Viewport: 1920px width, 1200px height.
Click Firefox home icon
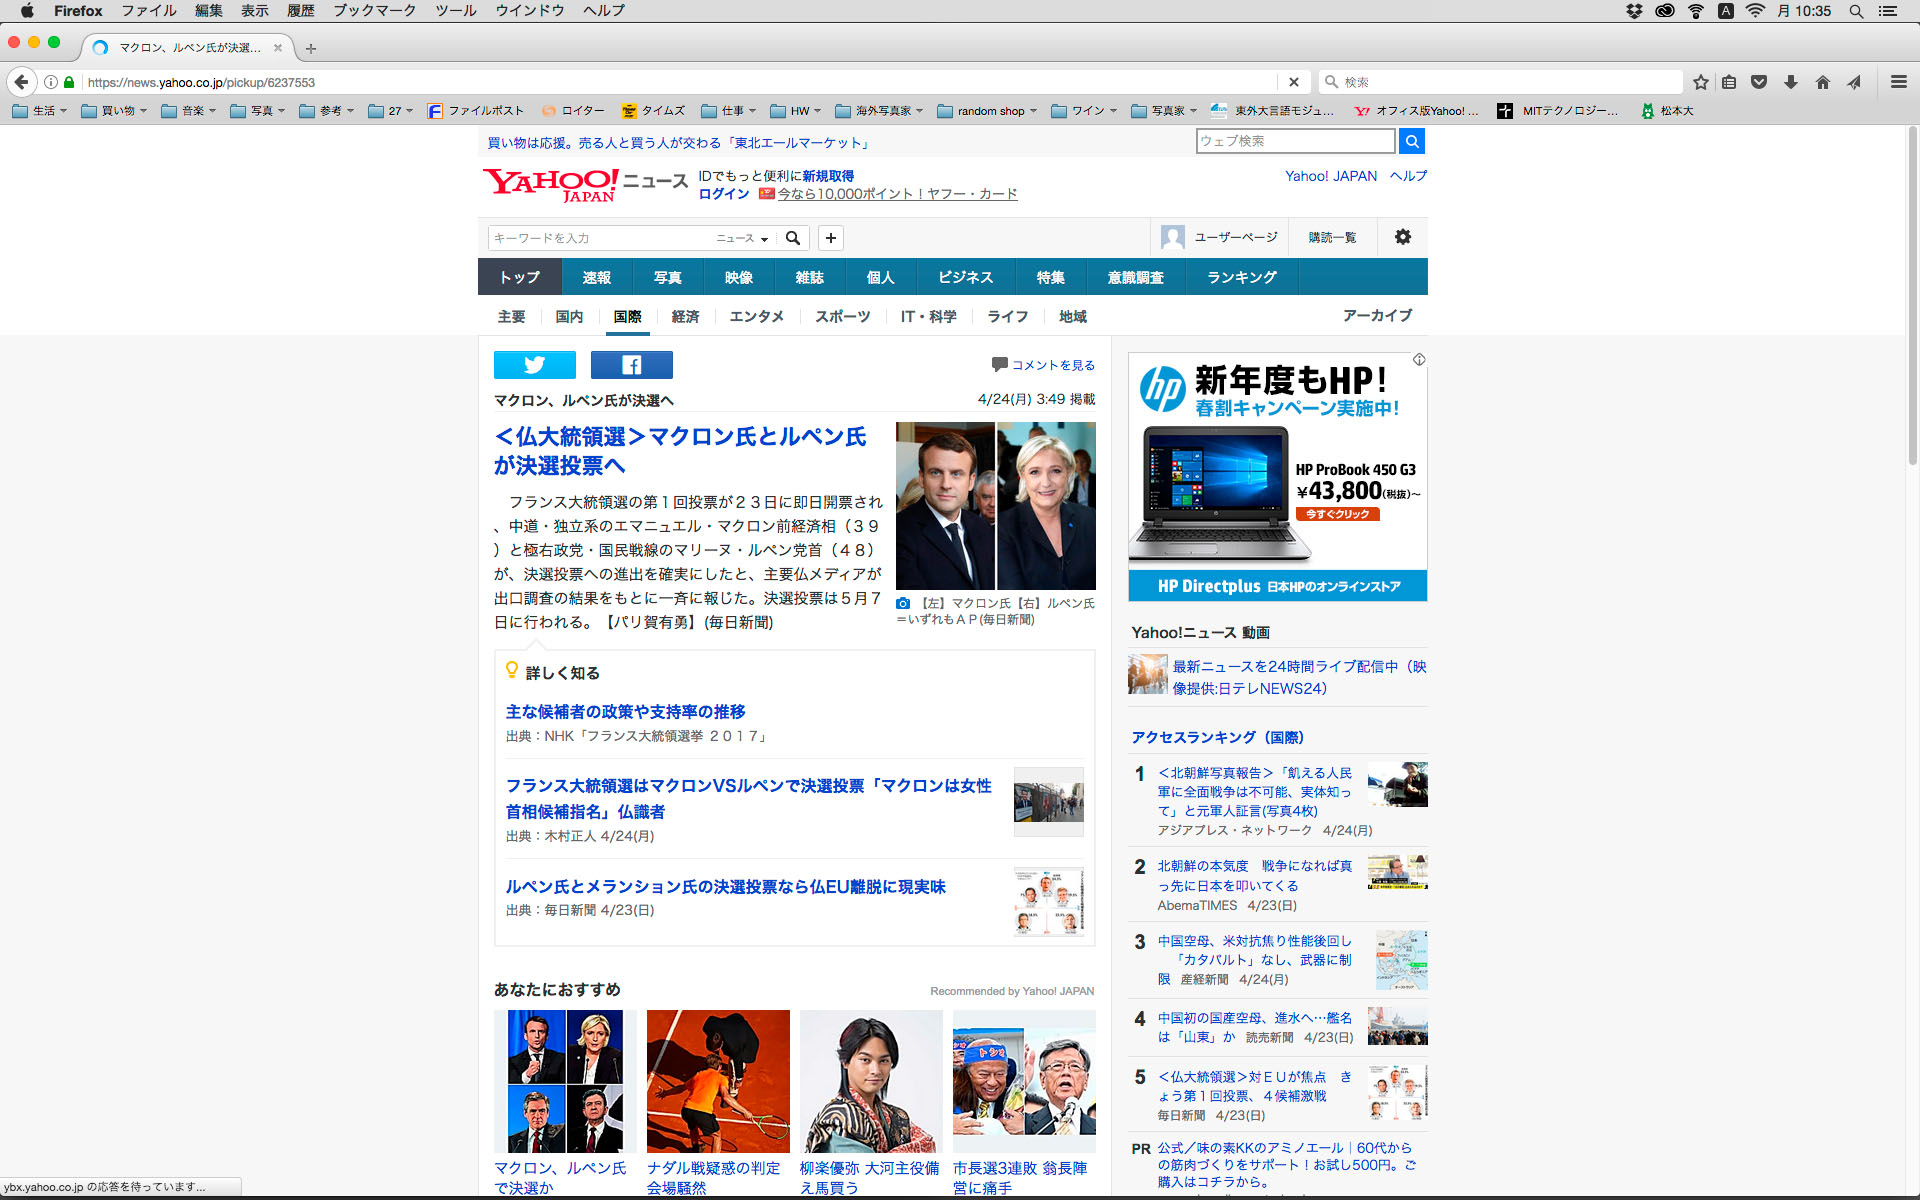pos(1822,82)
